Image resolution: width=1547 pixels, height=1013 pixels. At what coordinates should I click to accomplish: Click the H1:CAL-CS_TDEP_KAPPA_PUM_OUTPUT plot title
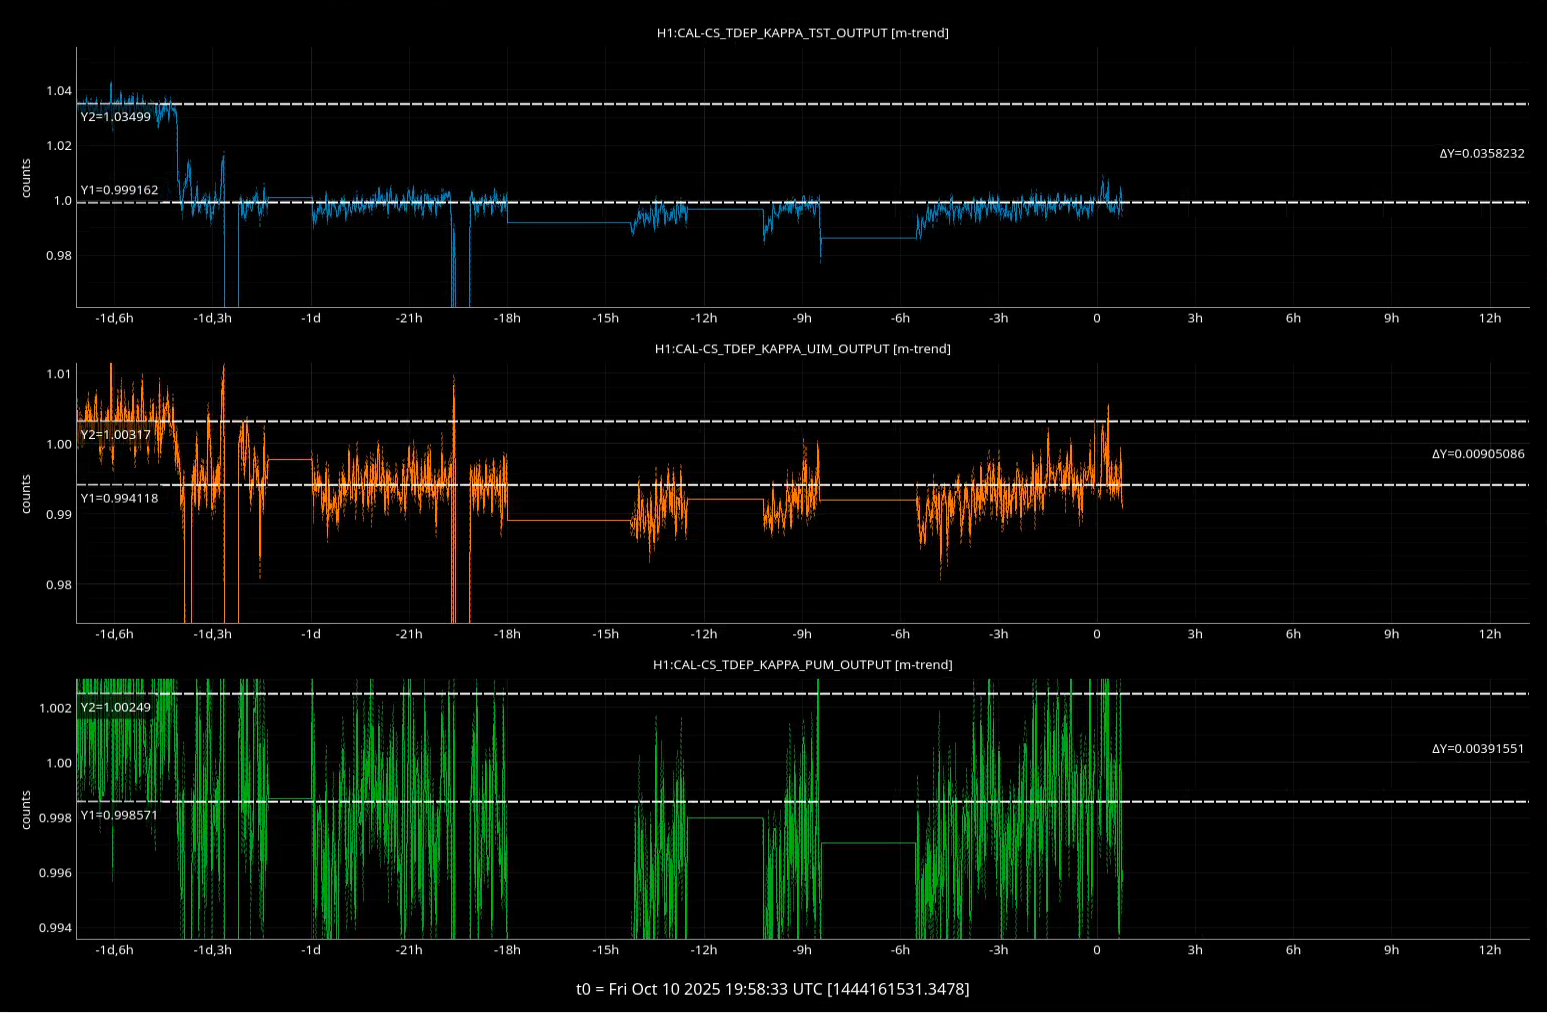(x=802, y=665)
